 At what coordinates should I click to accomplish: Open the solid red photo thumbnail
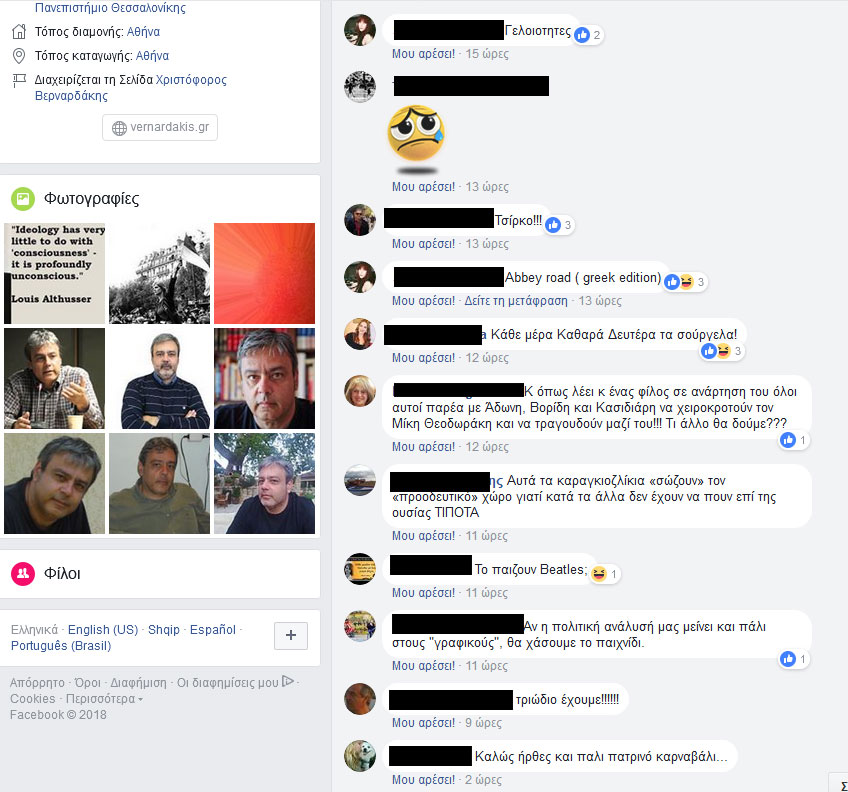point(264,273)
